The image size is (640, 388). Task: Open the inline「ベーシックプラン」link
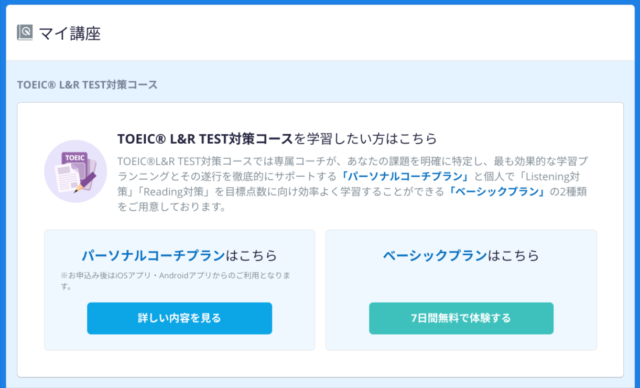coord(497,191)
